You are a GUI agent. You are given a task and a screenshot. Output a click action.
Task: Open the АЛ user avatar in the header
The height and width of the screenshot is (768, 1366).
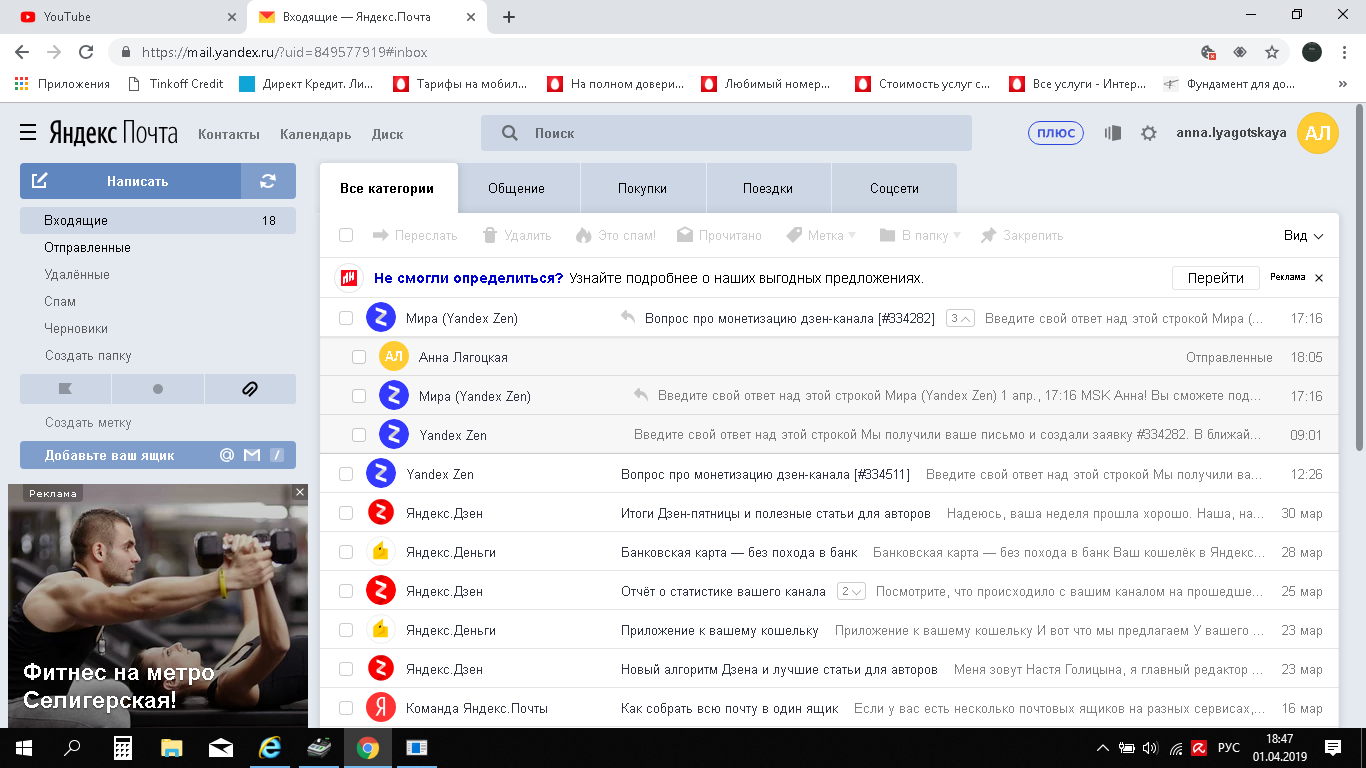tap(1317, 134)
